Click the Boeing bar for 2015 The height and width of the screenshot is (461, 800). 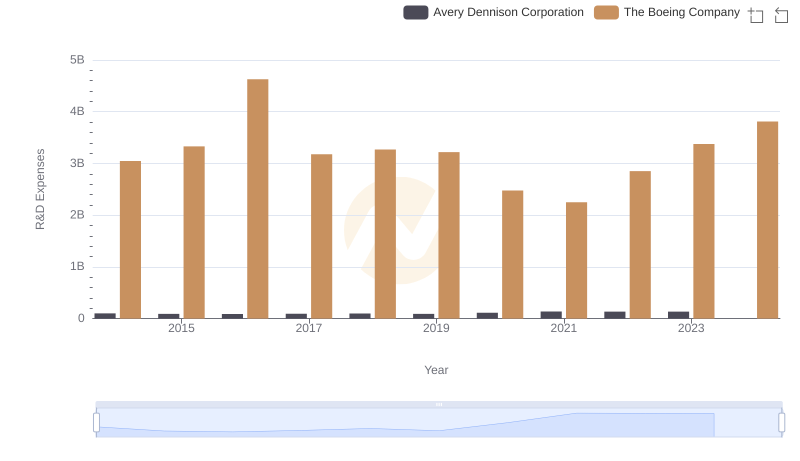pyautogui.click(x=194, y=233)
